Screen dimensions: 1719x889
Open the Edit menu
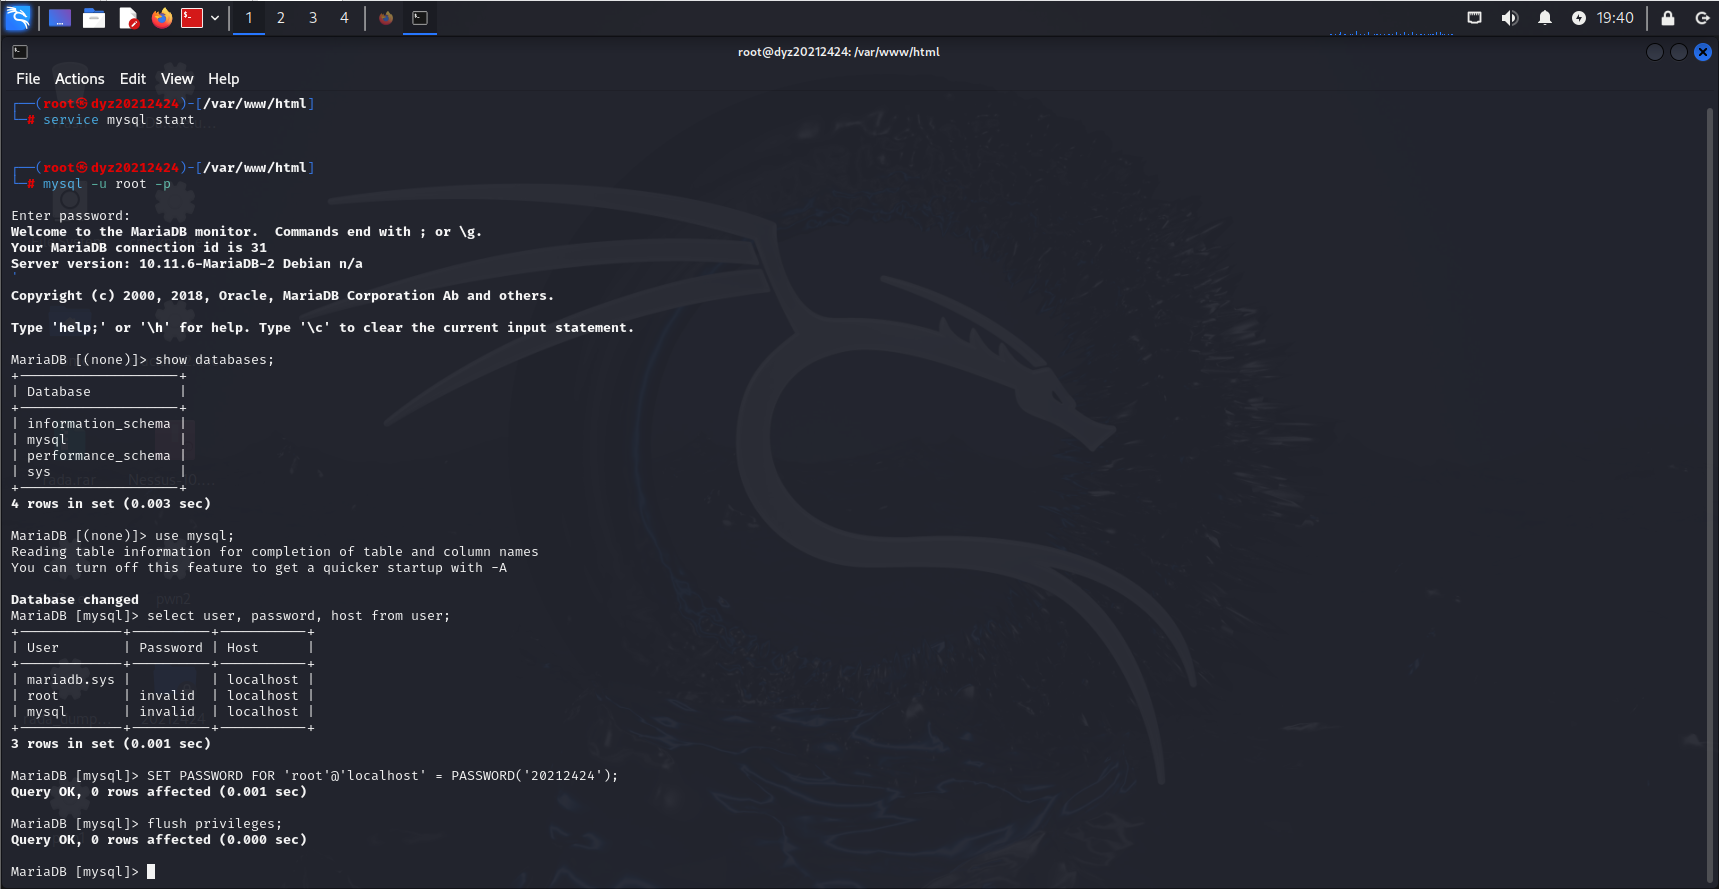coord(133,79)
